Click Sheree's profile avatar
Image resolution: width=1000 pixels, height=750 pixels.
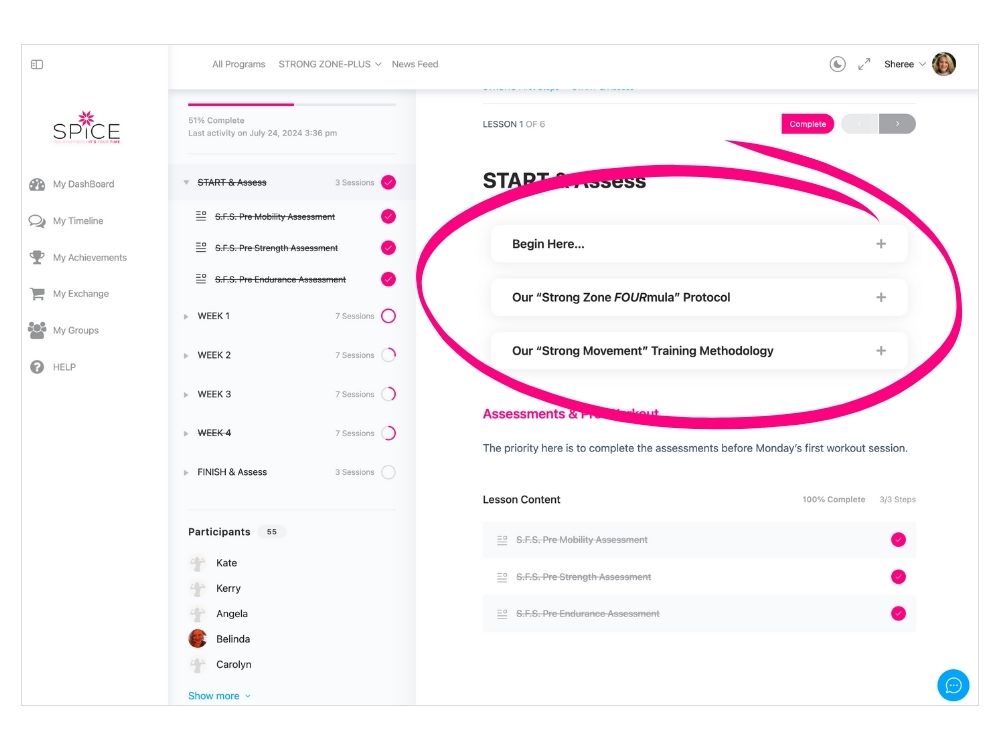point(943,64)
